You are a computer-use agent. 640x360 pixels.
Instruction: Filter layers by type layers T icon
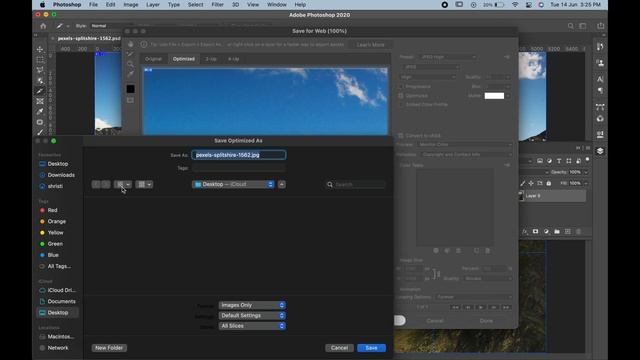point(559,161)
